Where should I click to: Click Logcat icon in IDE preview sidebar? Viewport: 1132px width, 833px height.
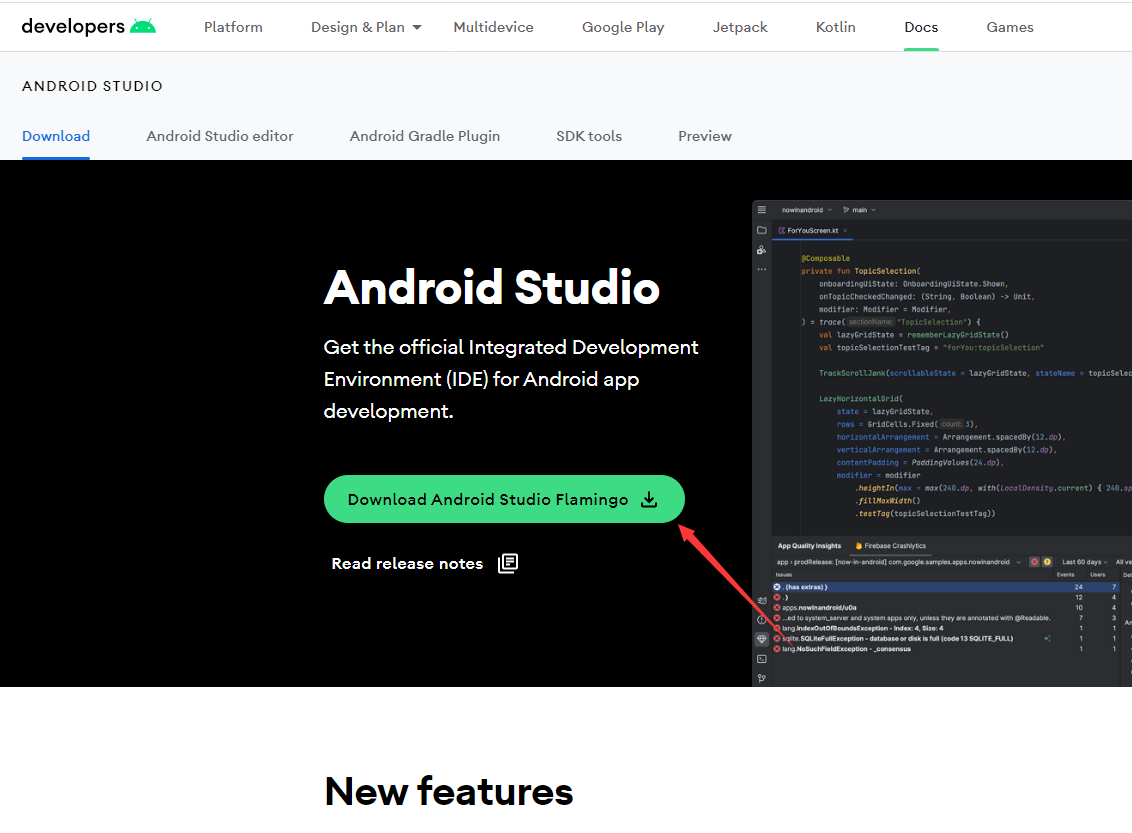click(762, 601)
